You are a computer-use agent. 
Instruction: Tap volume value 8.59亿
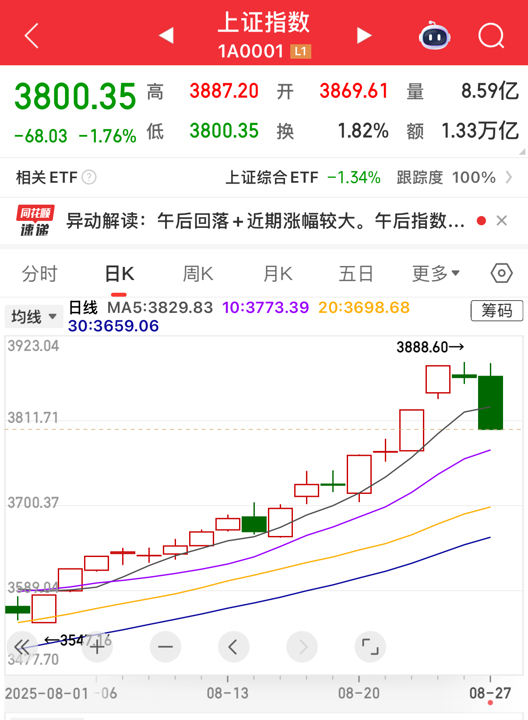pos(490,91)
